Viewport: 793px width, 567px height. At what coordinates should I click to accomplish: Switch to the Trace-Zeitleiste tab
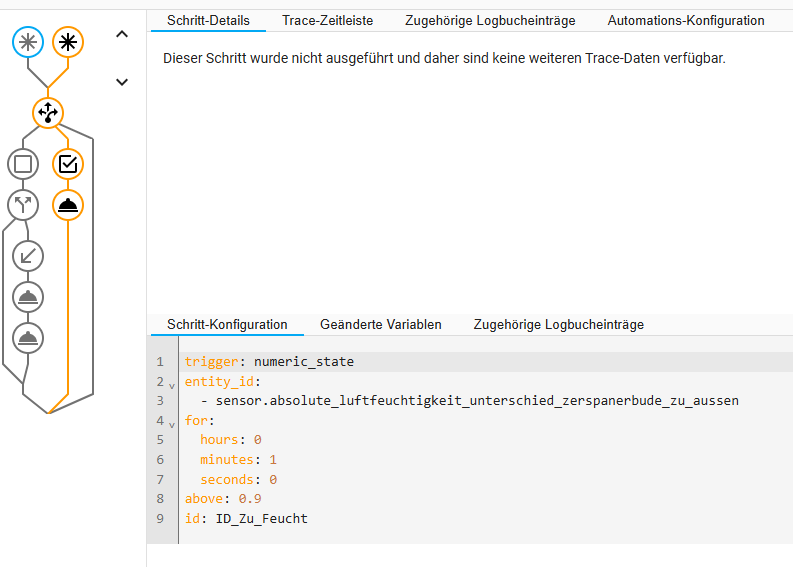click(327, 20)
